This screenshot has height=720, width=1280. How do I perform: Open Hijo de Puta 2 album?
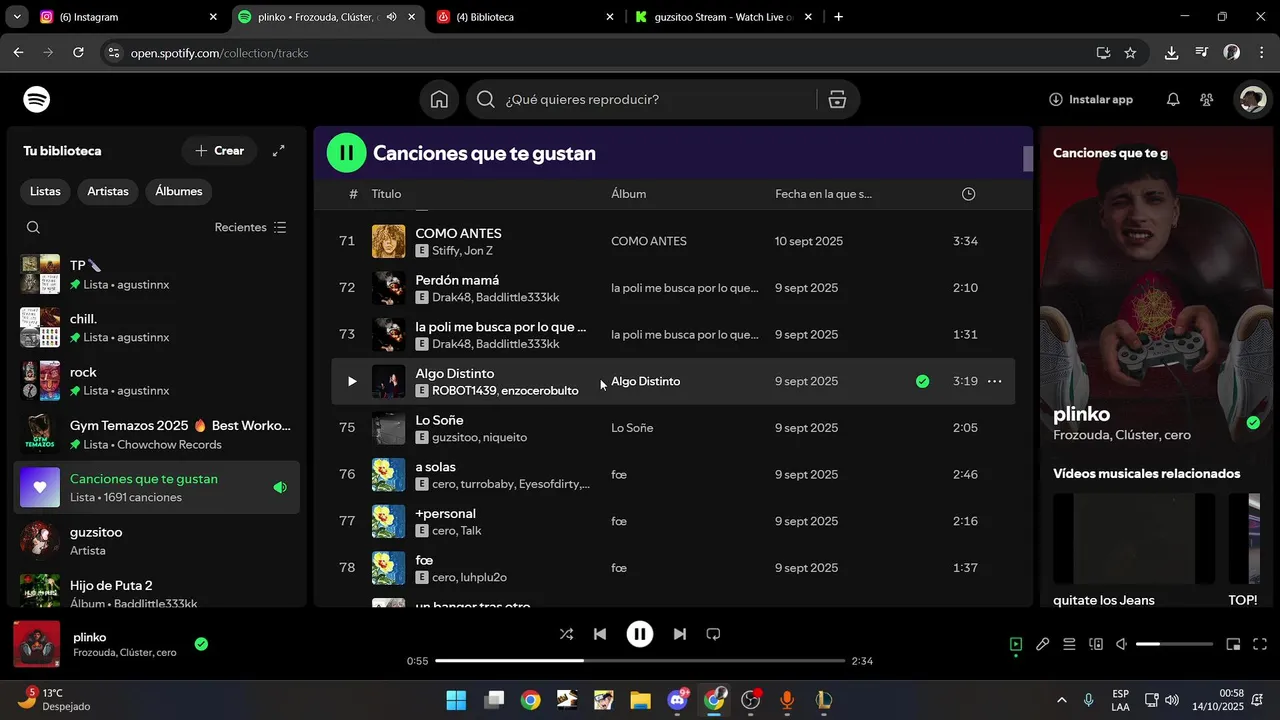pyautogui.click(x=157, y=590)
